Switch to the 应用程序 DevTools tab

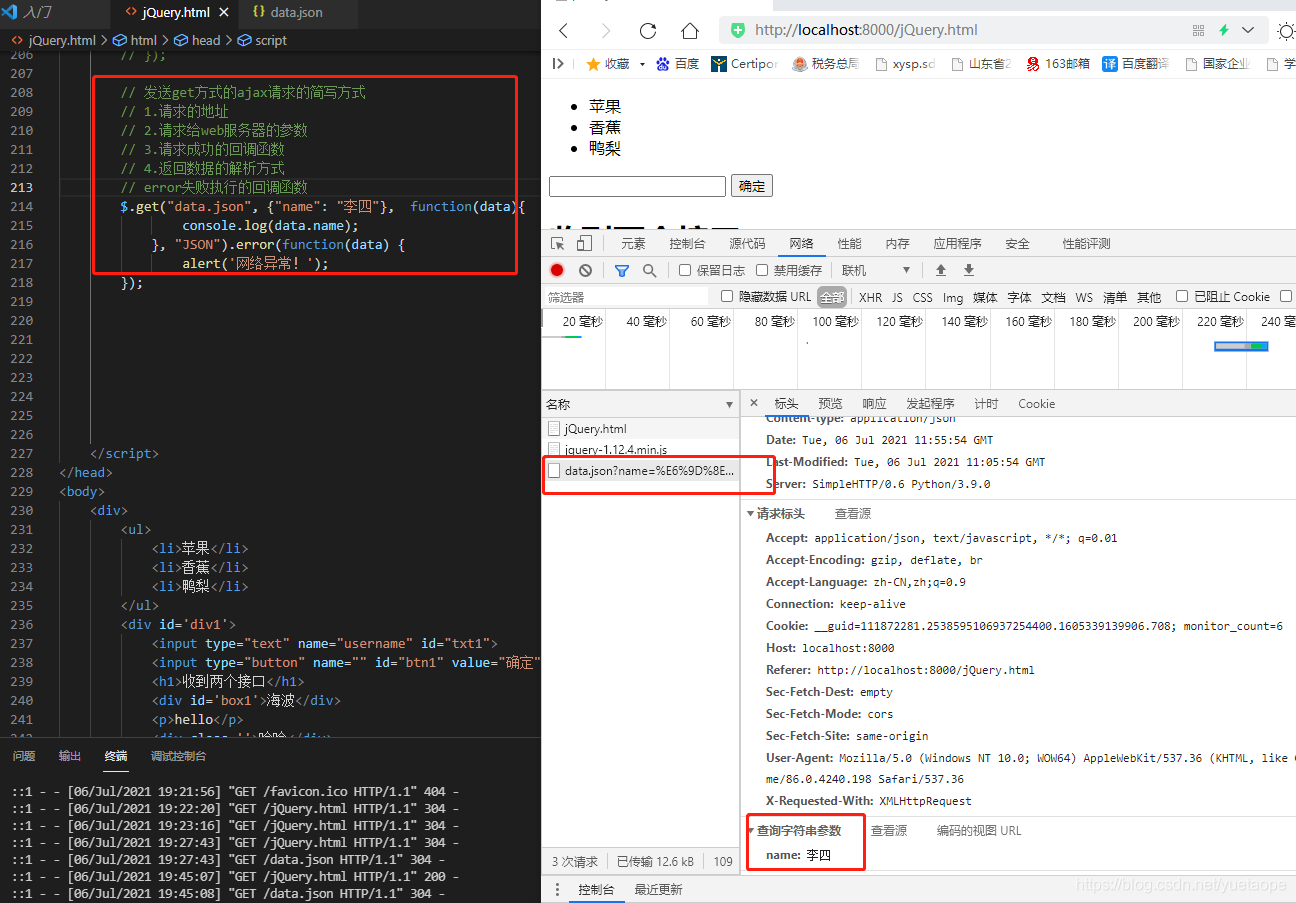pos(957,243)
